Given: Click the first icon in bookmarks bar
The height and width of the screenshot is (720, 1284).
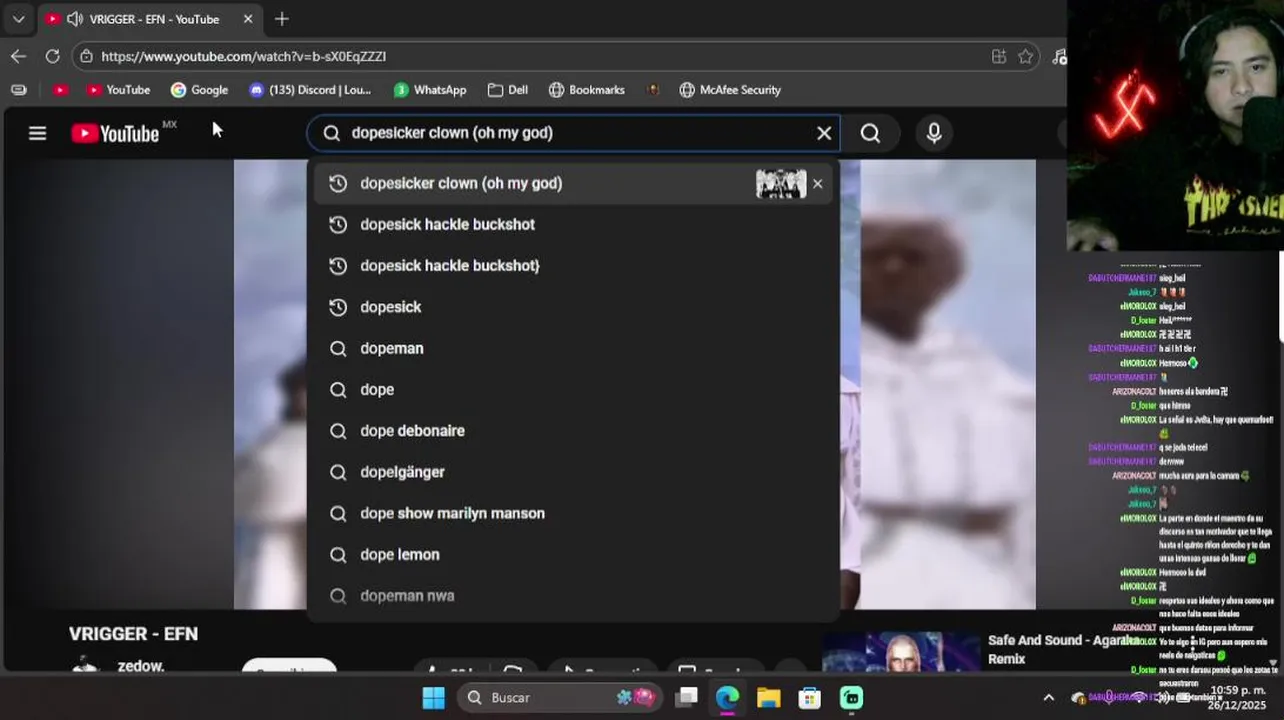Looking at the screenshot, I should tap(18, 90).
